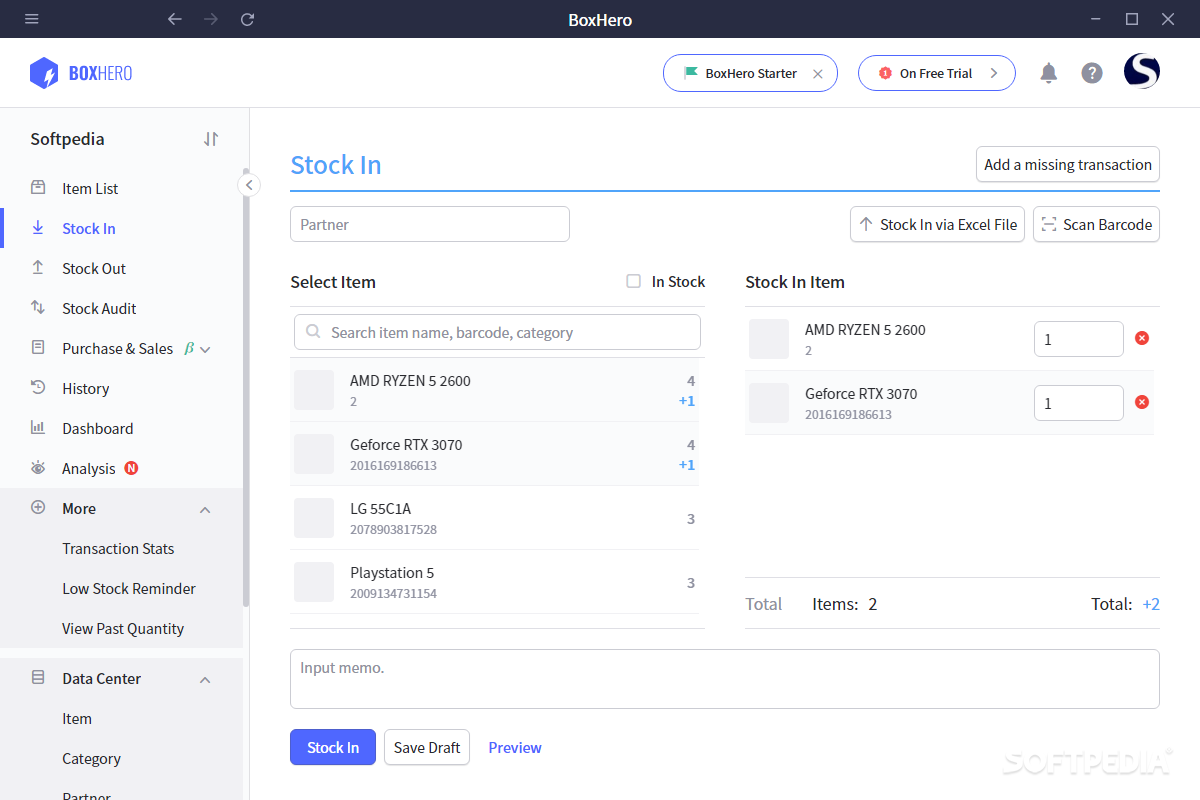Viewport: 1200px width, 800px height.
Task: Click the More plus-circle icon
Action: 38,508
